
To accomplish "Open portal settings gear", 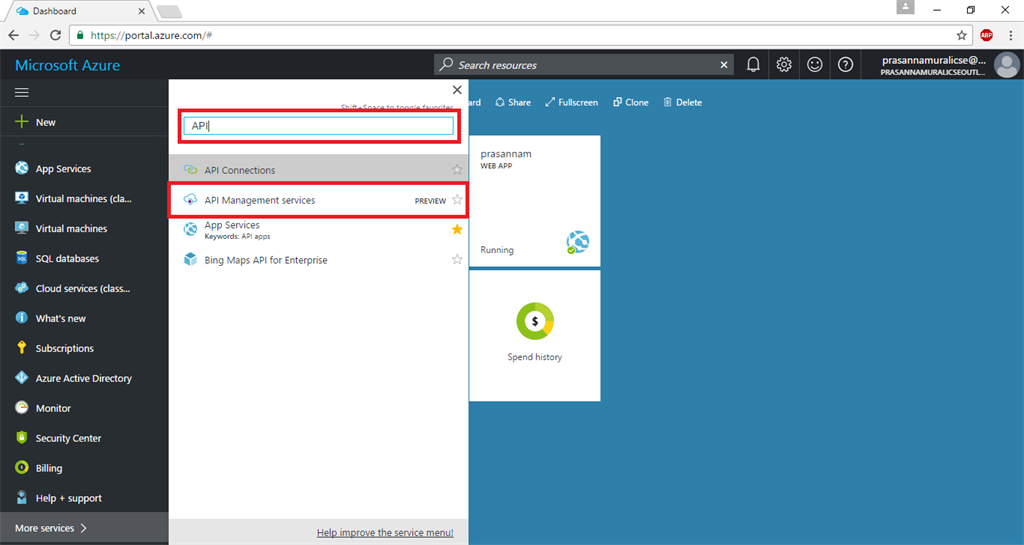I will click(784, 65).
